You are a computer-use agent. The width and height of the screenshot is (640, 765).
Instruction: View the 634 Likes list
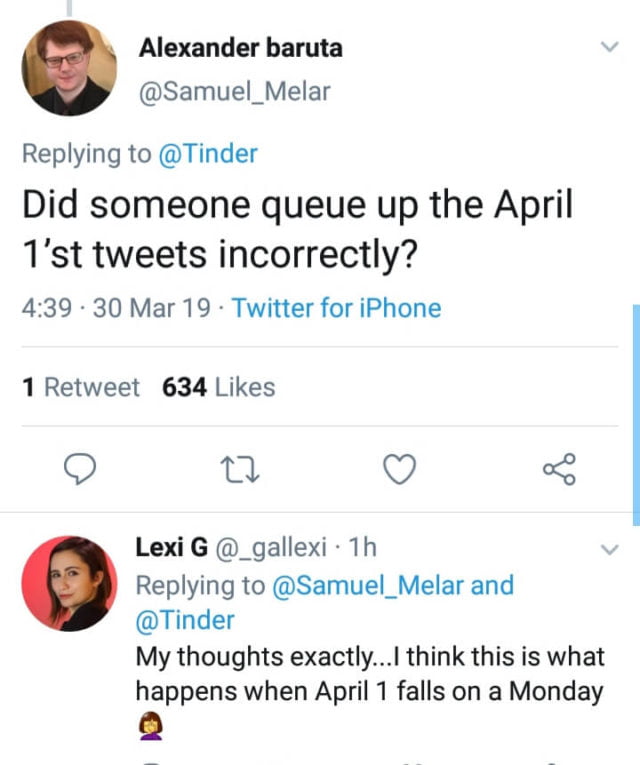click(218, 387)
